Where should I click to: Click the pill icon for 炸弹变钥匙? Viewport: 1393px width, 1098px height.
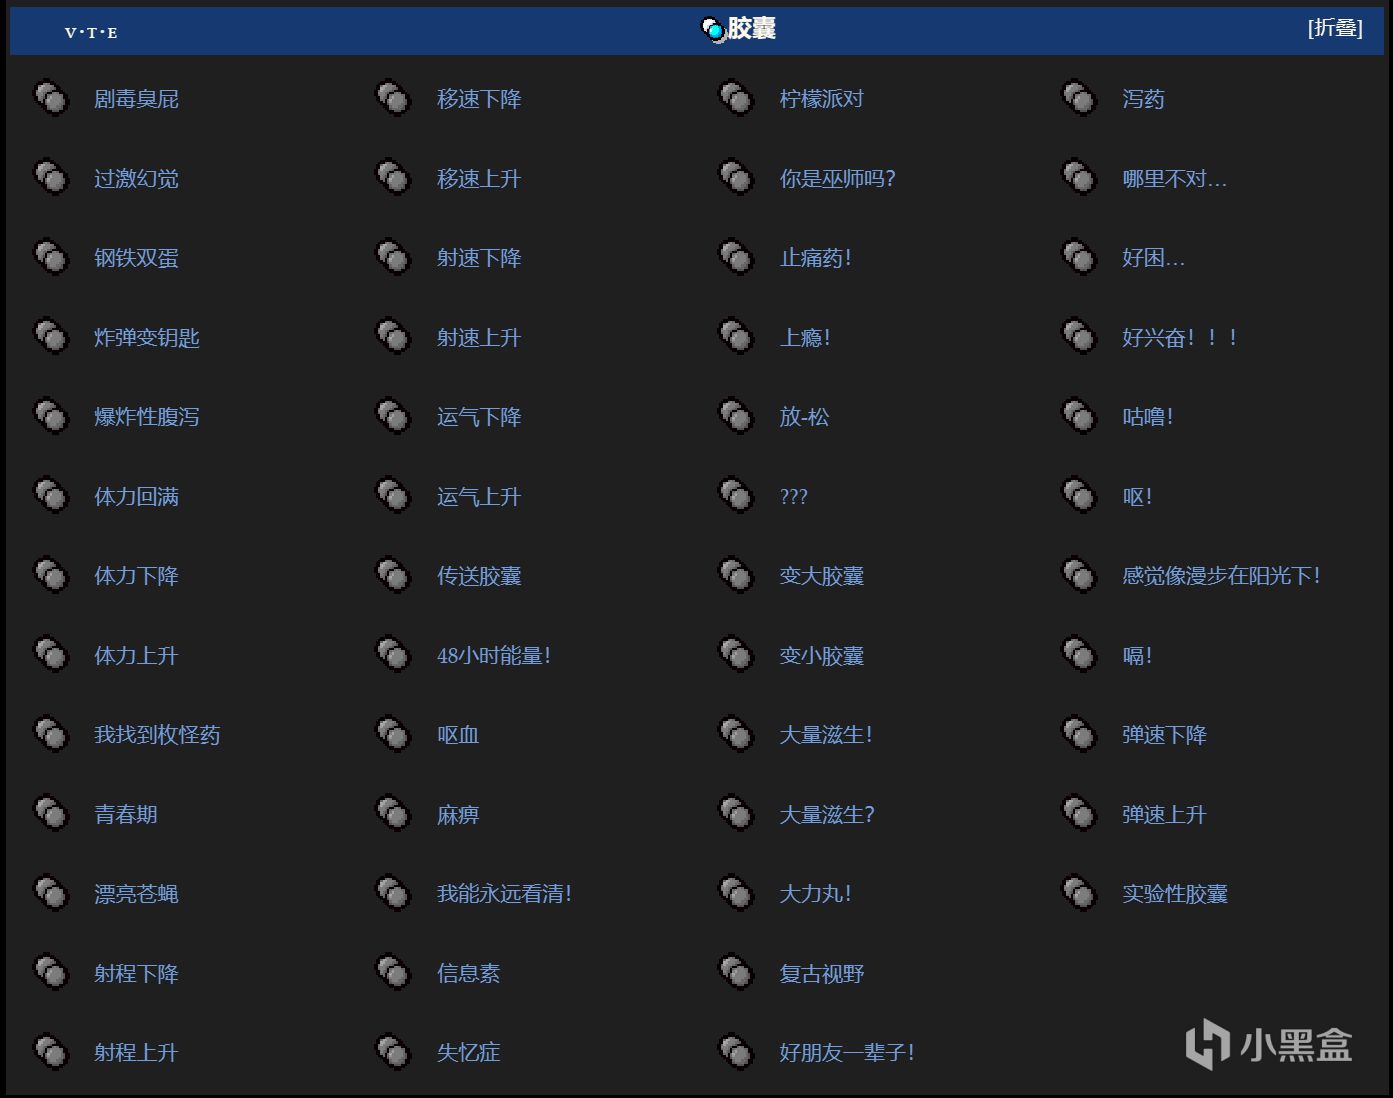[51, 337]
